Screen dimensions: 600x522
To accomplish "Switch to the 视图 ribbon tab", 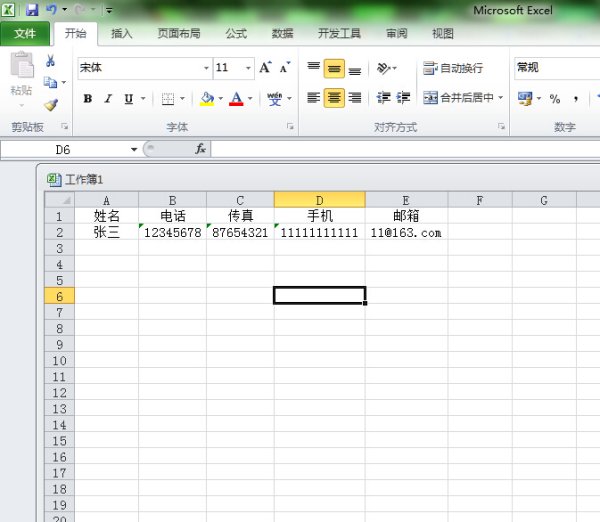I will 443,34.
